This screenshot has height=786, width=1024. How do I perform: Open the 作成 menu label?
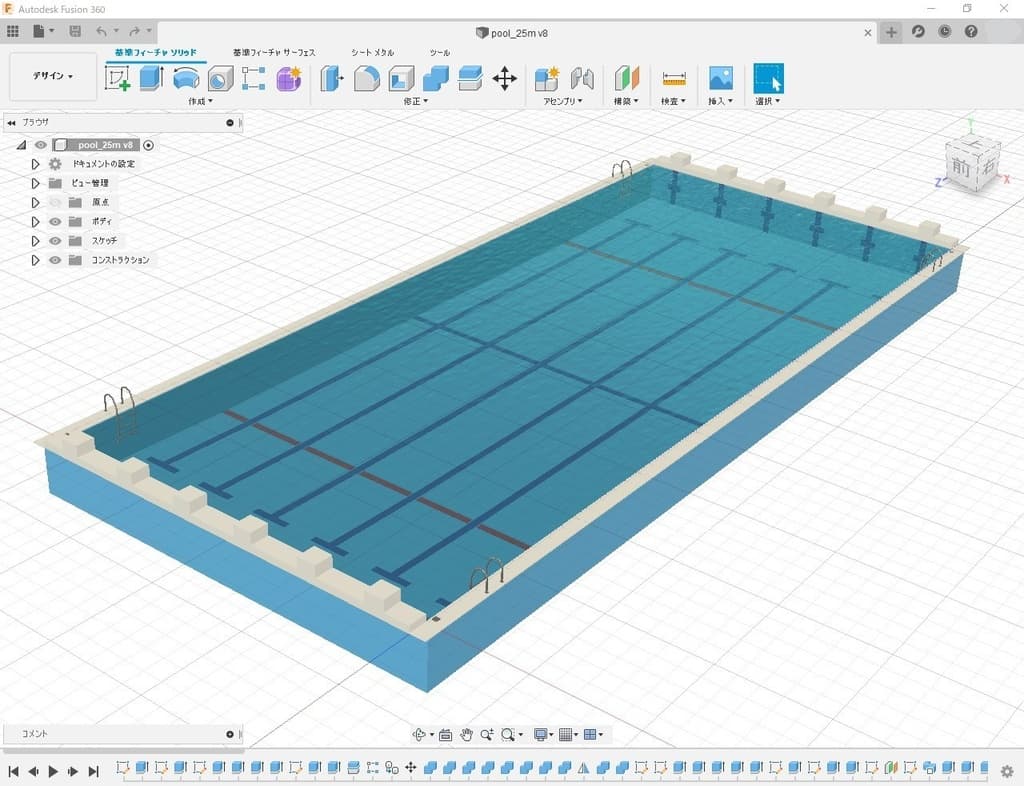point(199,101)
